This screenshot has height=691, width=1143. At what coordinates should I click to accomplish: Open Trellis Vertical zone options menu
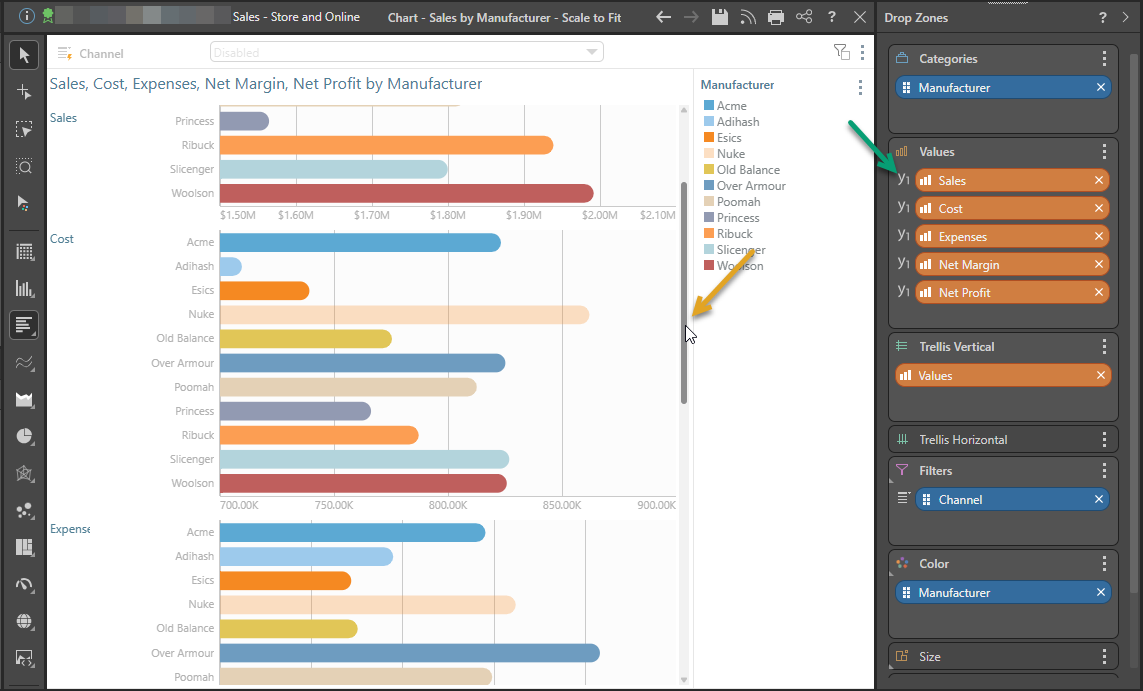tap(1104, 347)
